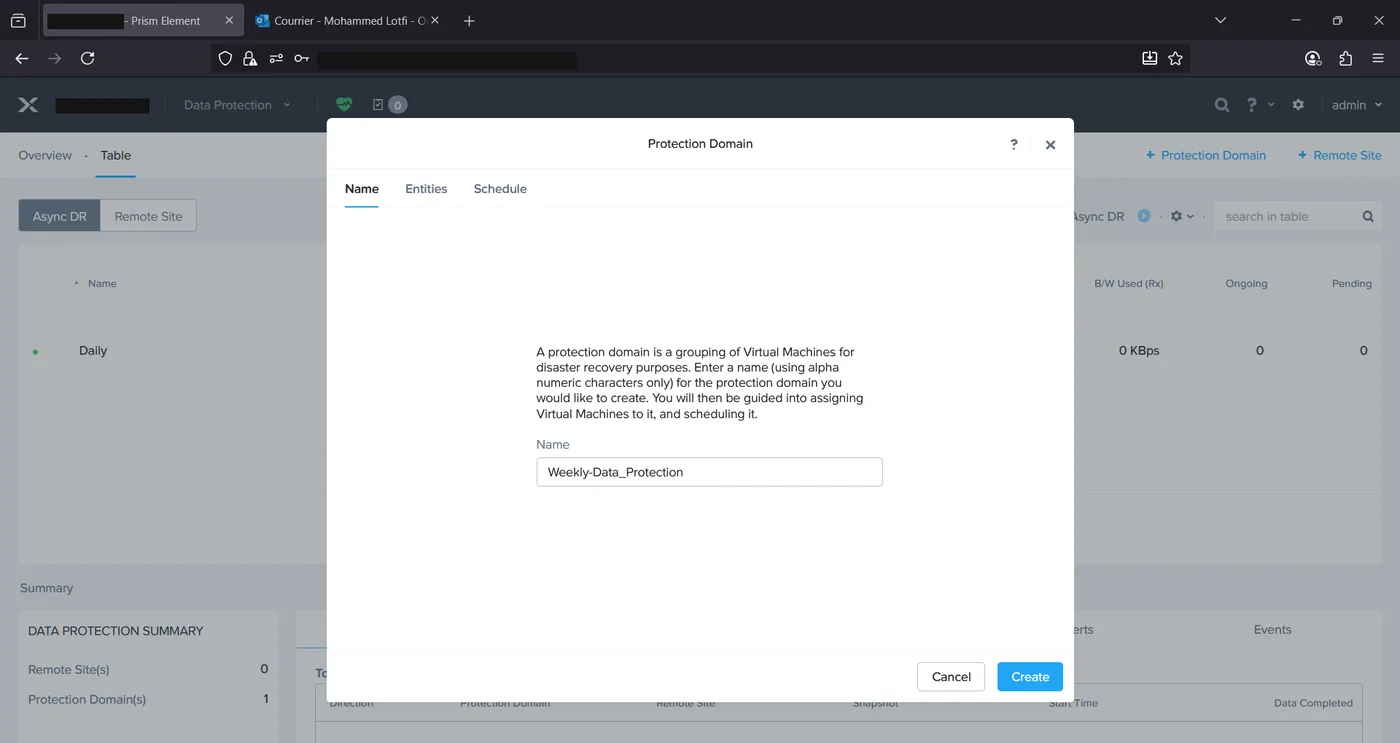Click the + Remote Site link
The width and height of the screenshot is (1400, 743).
[x=1340, y=155]
